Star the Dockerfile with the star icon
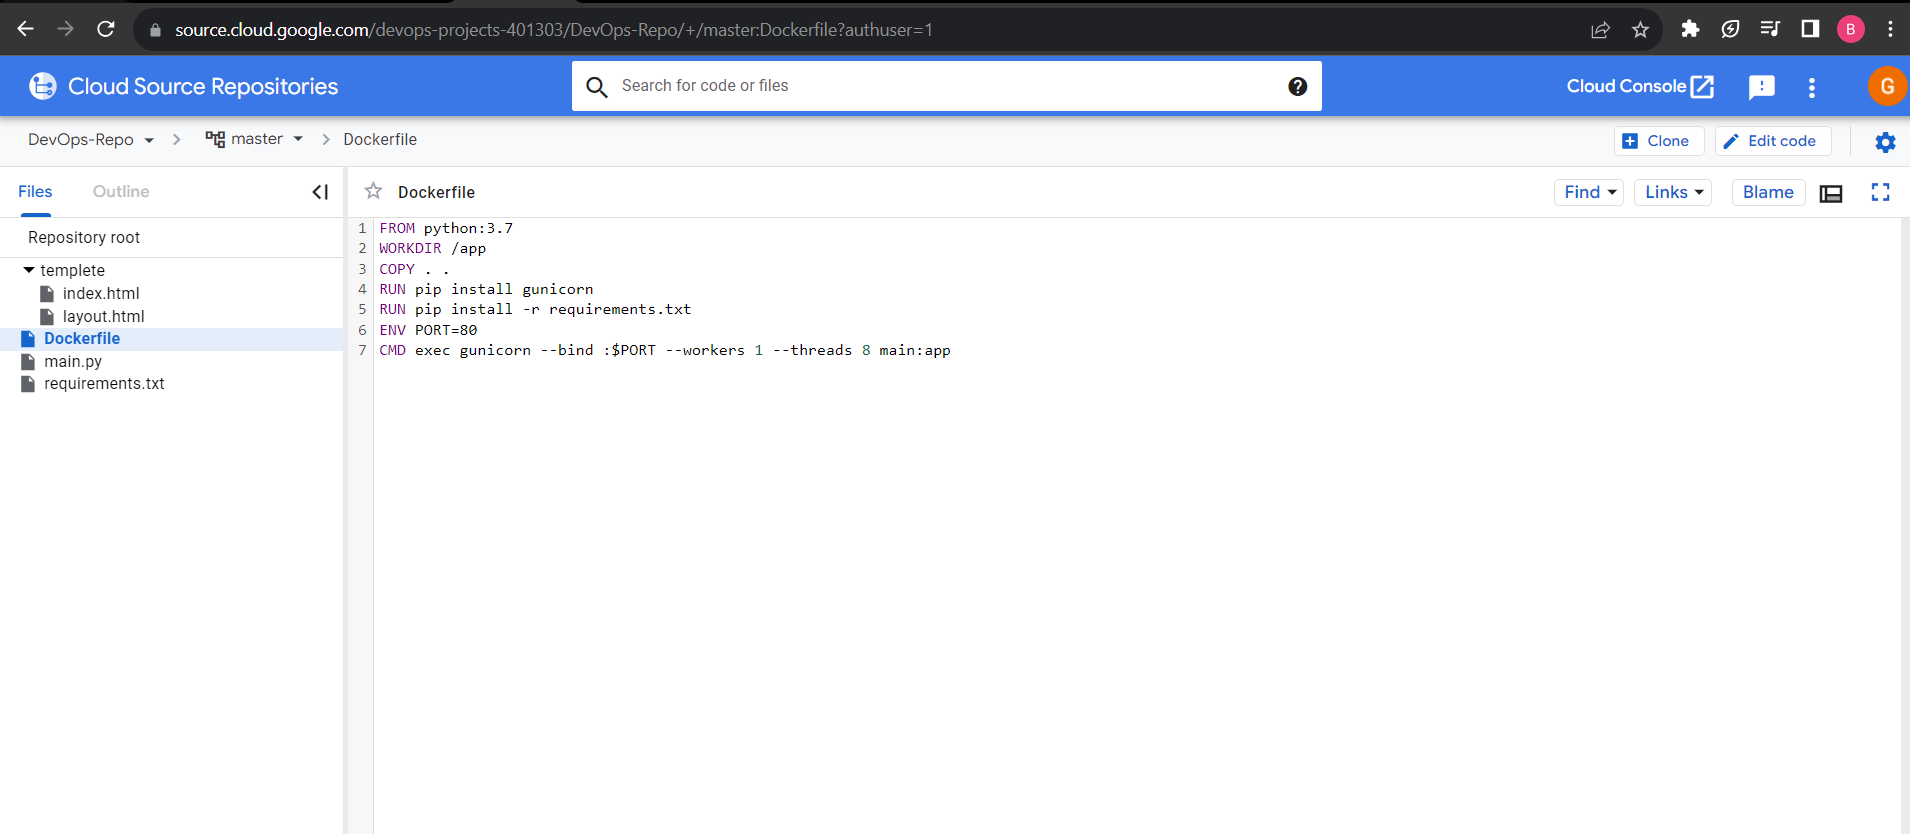Viewport: 1910px width, 834px height. coord(373,191)
